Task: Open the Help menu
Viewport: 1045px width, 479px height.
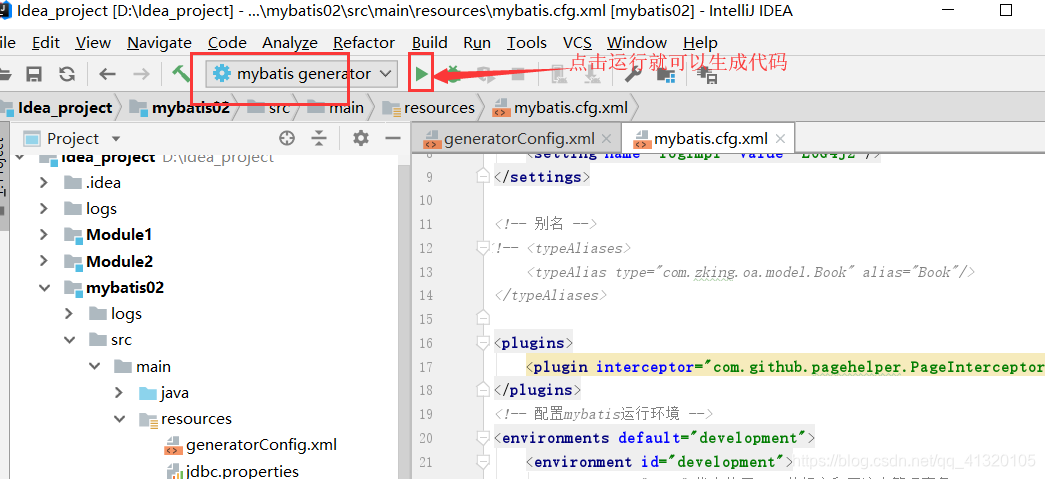Action: (700, 43)
